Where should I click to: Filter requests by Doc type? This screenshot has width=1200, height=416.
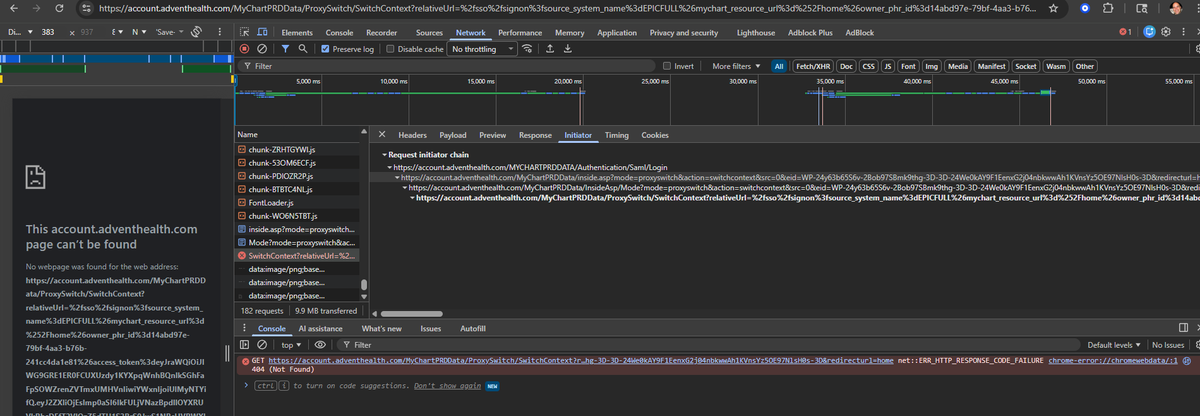[846, 66]
